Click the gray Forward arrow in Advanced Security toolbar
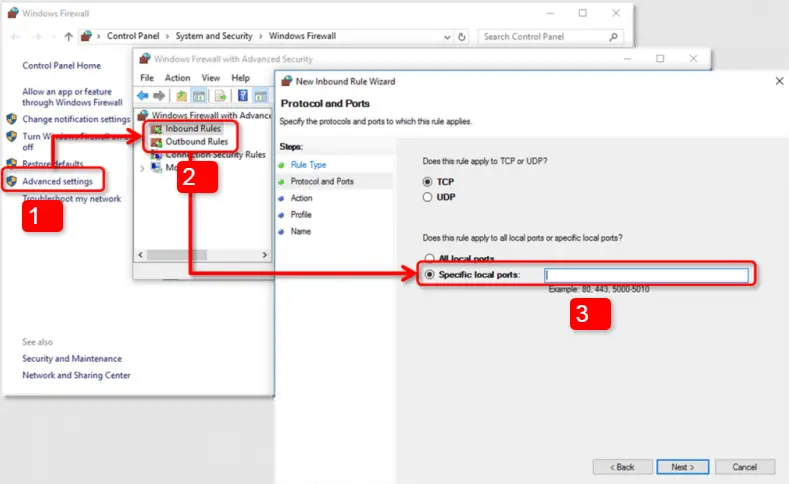 [x=159, y=95]
